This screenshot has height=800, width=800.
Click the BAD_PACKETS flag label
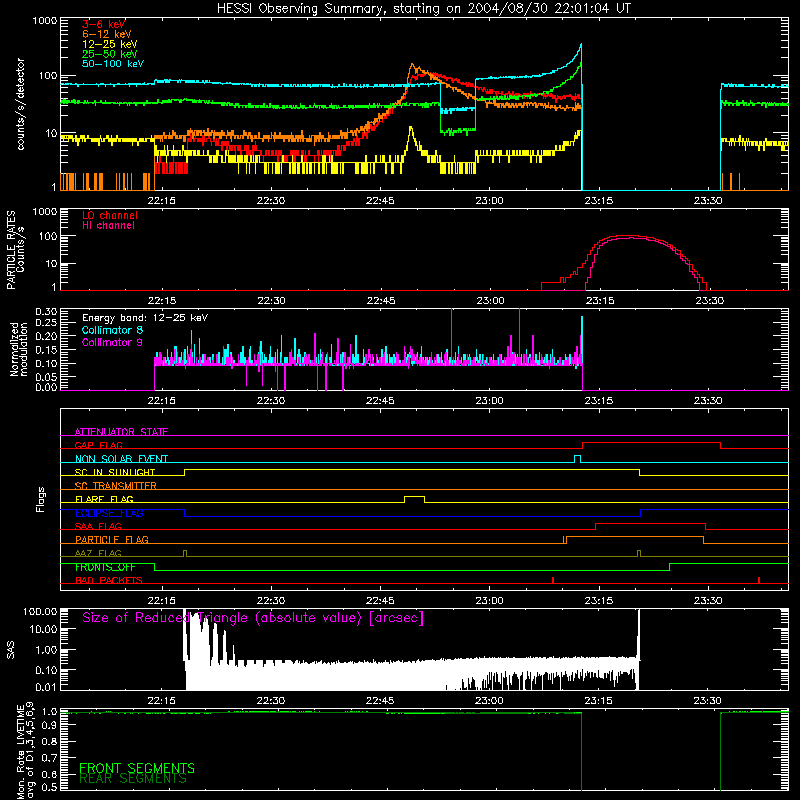coord(109,580)
